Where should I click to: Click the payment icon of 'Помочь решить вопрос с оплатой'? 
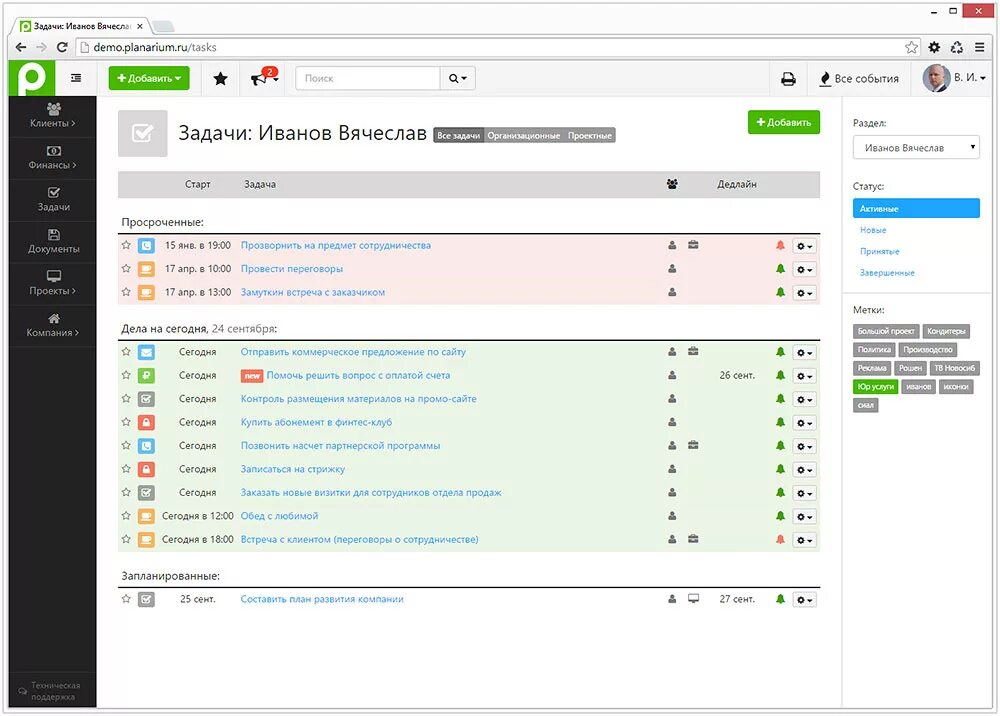pyautogui.click(x=146, y=376)
